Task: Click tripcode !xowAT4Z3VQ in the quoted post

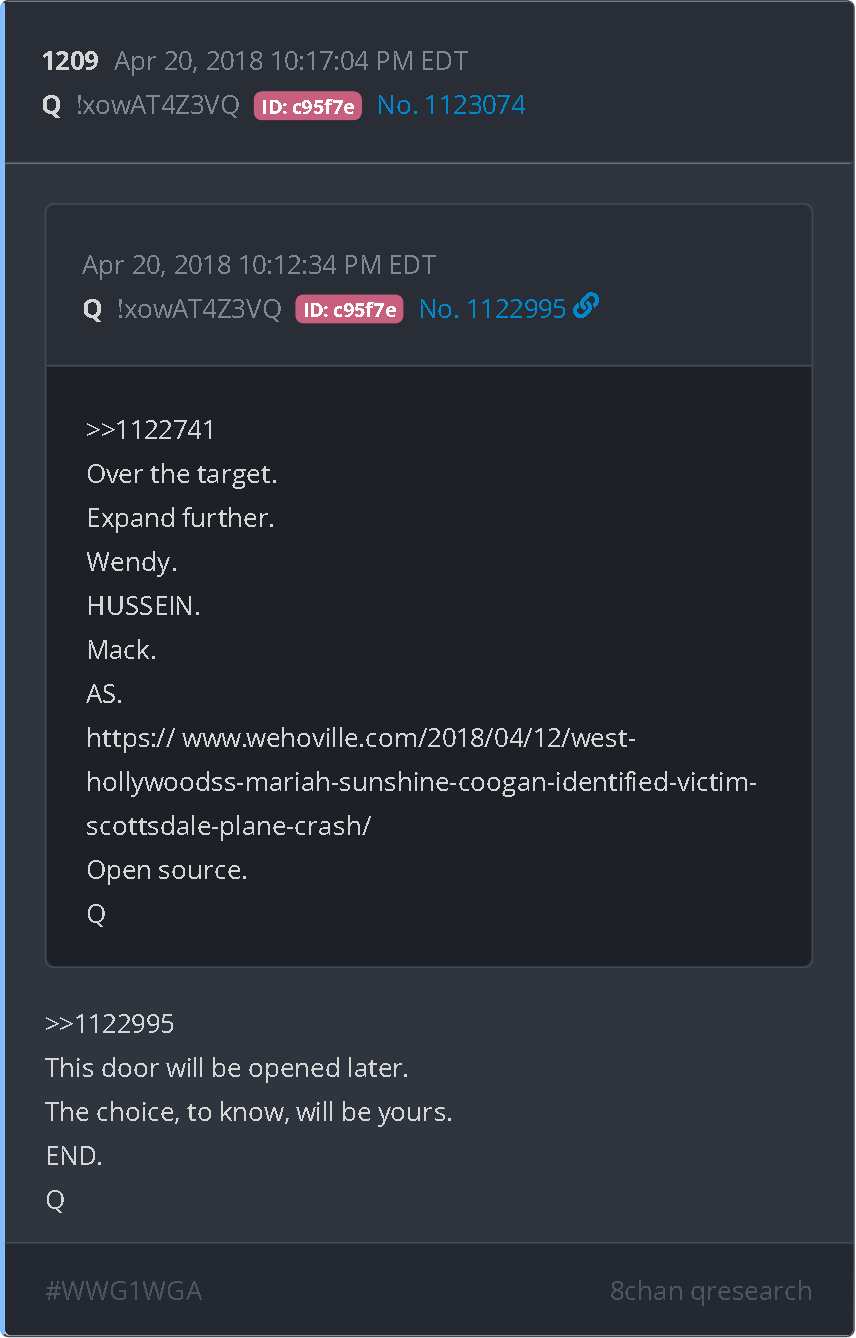Action: click(x=199, y=310)
